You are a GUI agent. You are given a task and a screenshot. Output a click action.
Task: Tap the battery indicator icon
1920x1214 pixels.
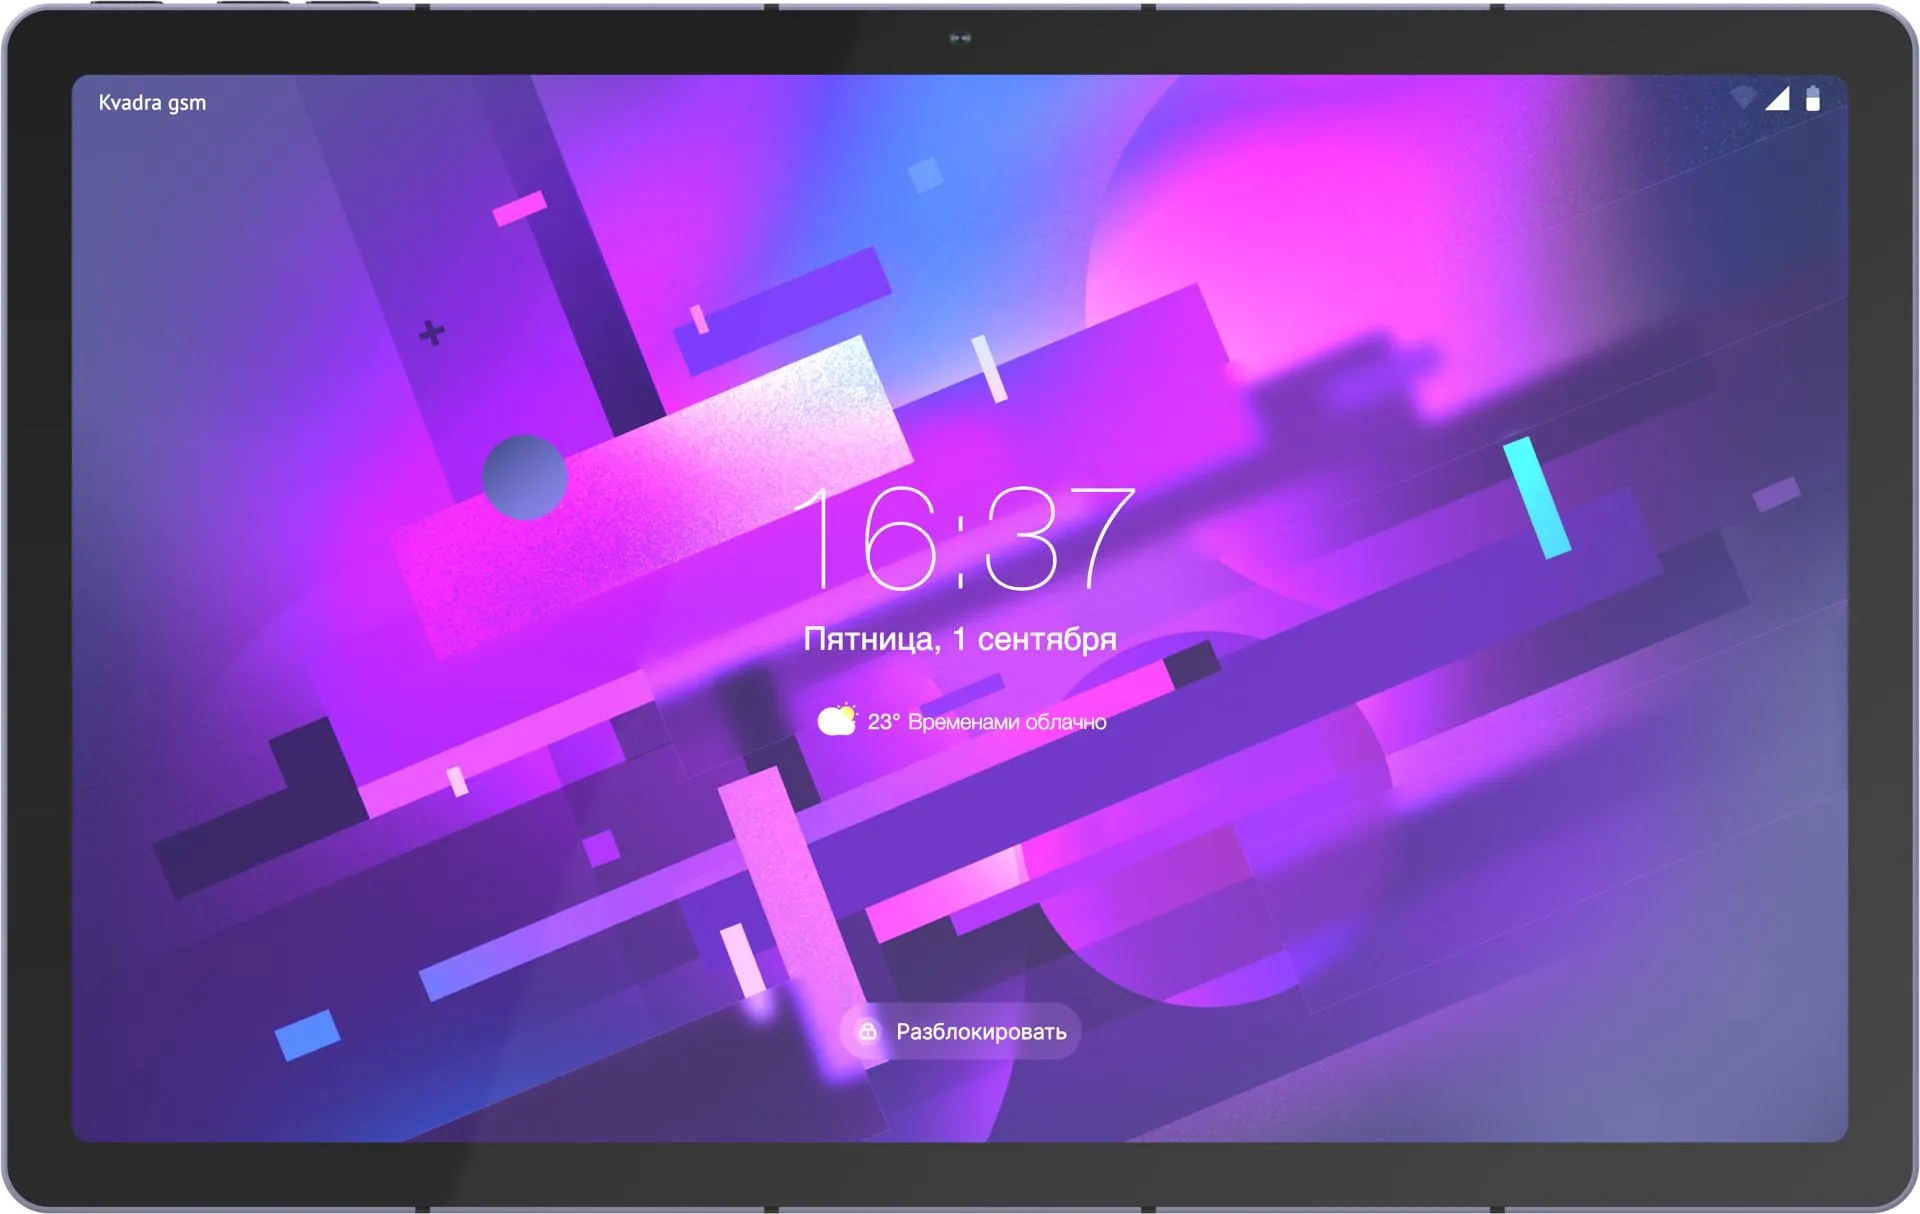tap(1813, 98)
